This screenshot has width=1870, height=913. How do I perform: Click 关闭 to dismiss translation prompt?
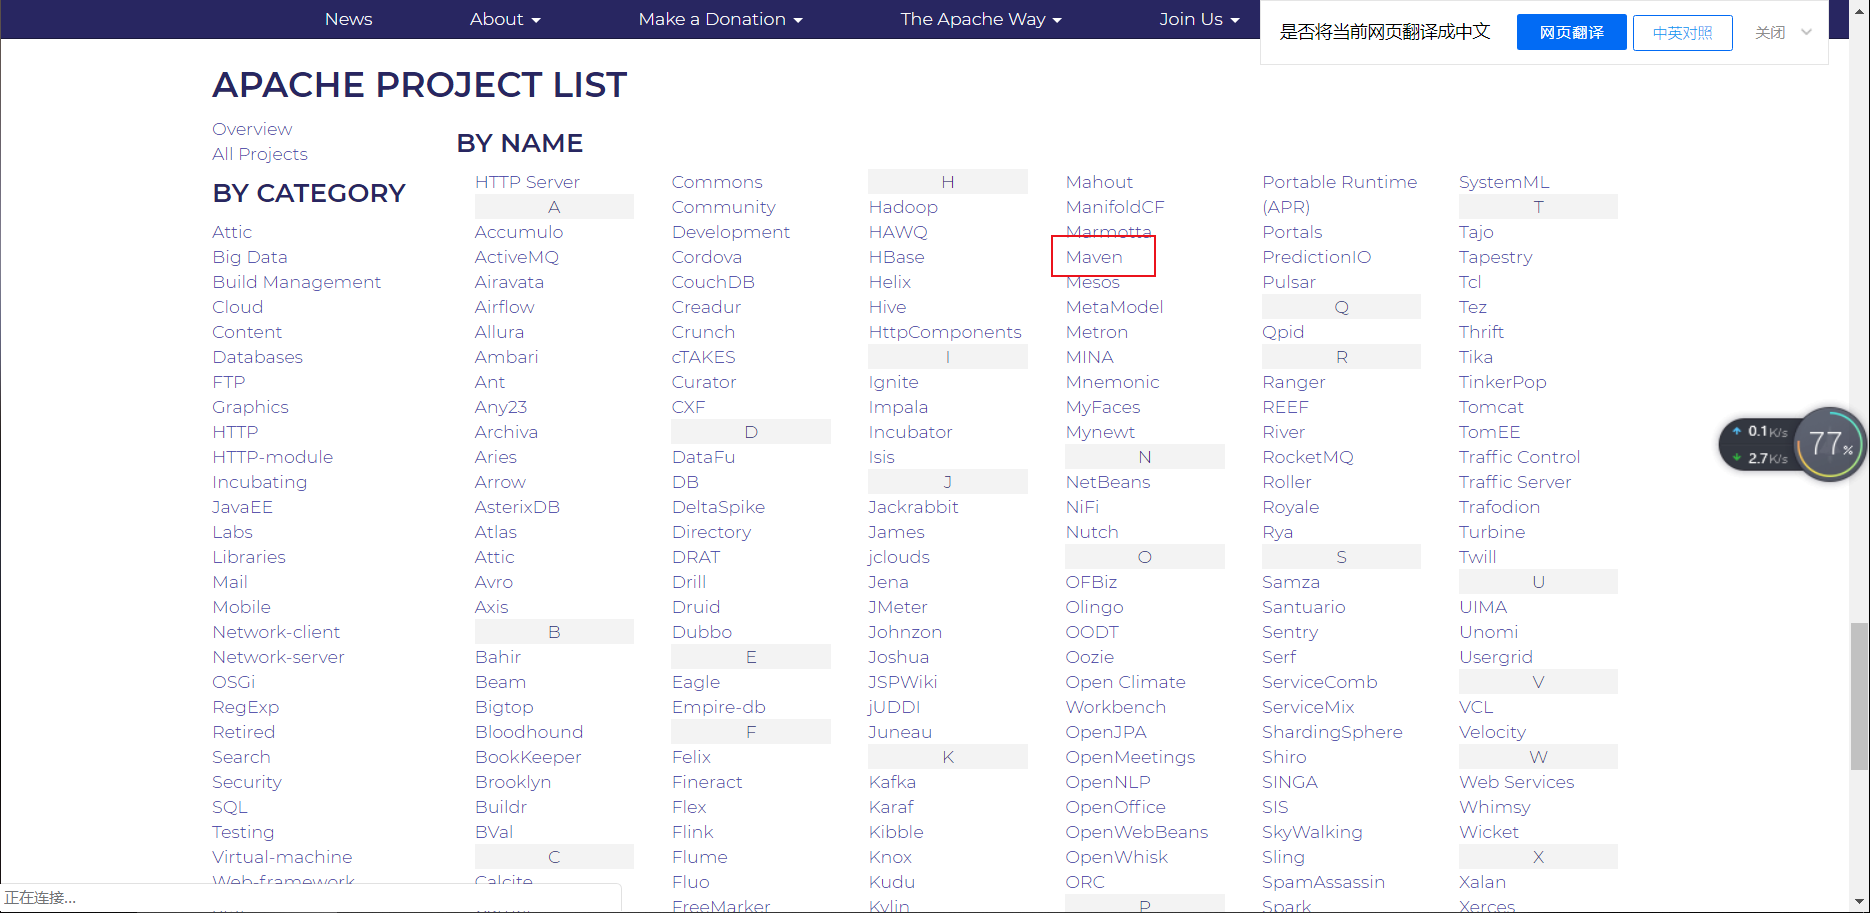1769,33
